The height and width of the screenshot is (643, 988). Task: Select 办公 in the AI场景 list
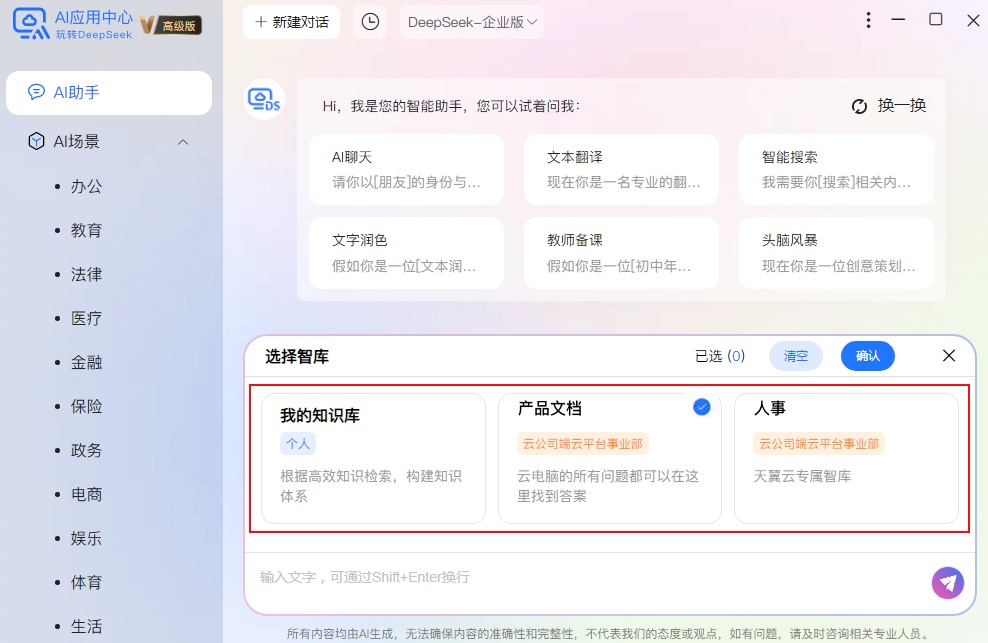86,187
